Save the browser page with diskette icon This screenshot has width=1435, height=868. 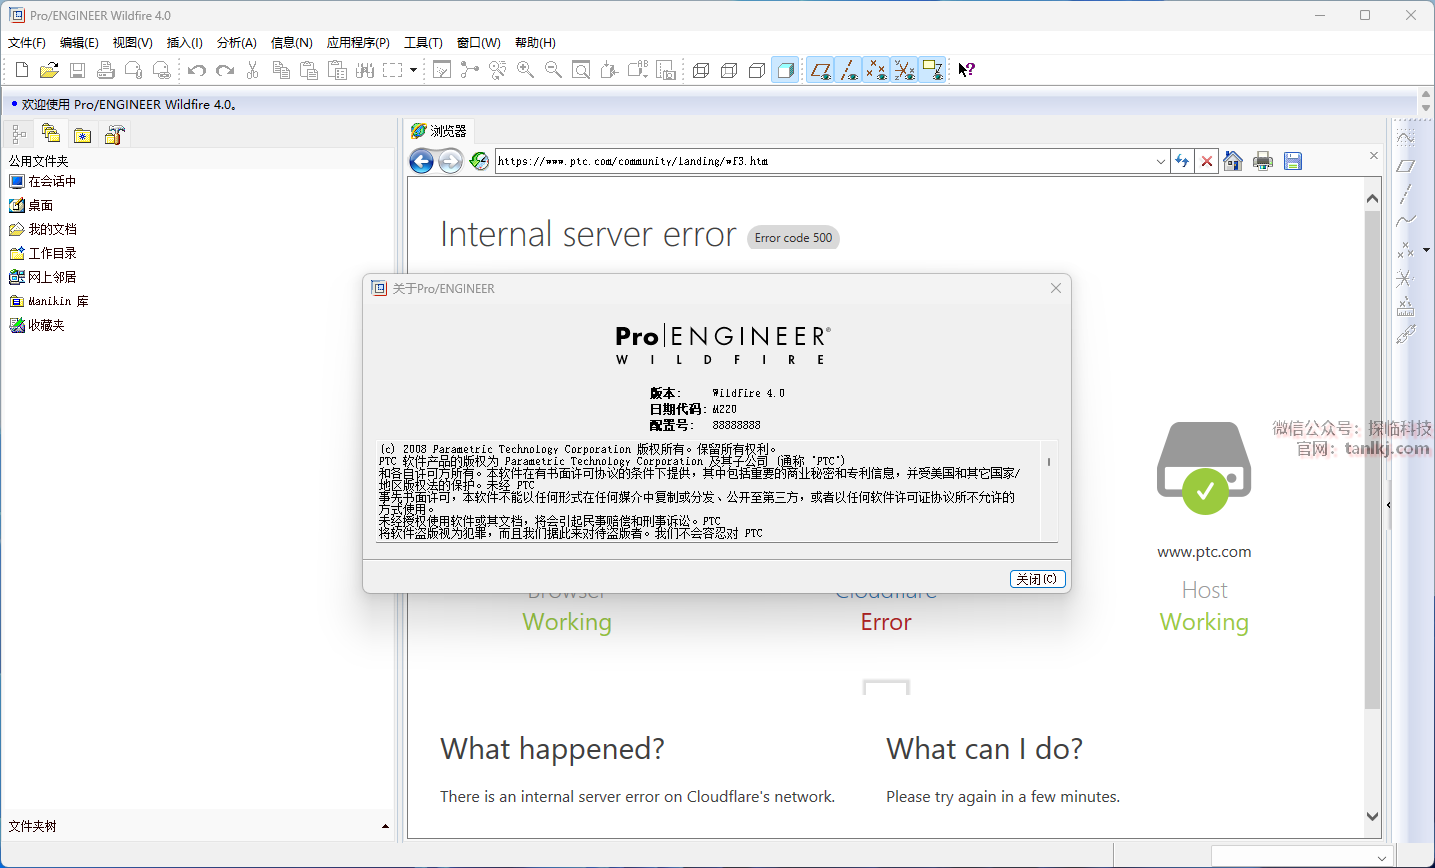1293,161
